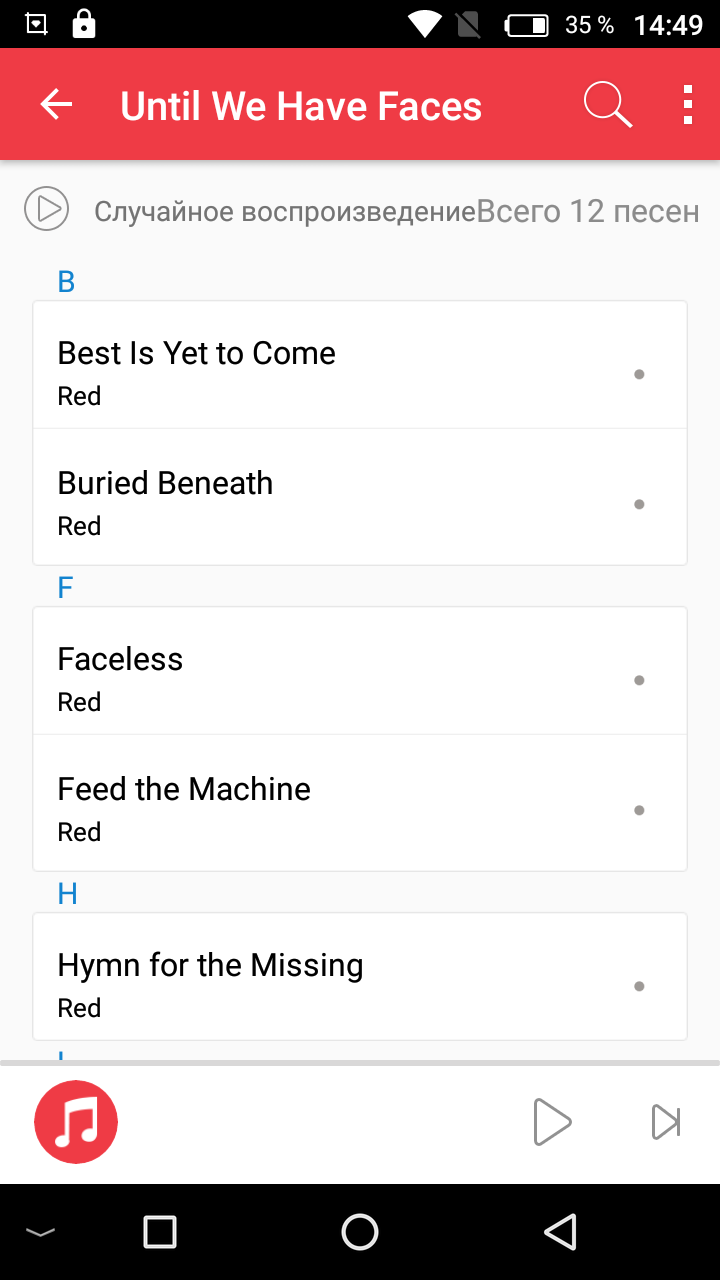Skip to next track in player bar
This screenshot has height=1280, width=720.
(x=666, y=1122)
